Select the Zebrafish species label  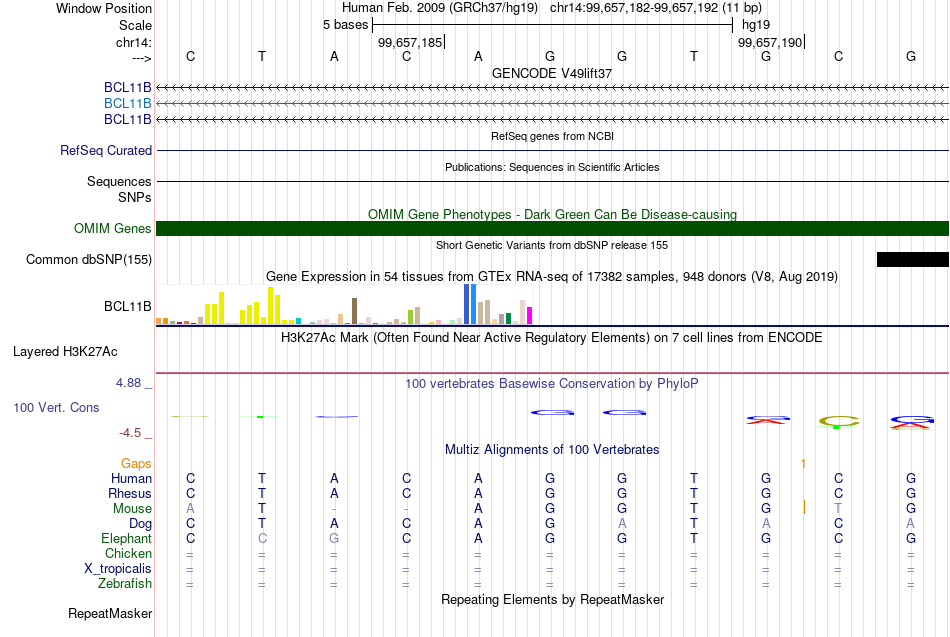tap(125, 584)
